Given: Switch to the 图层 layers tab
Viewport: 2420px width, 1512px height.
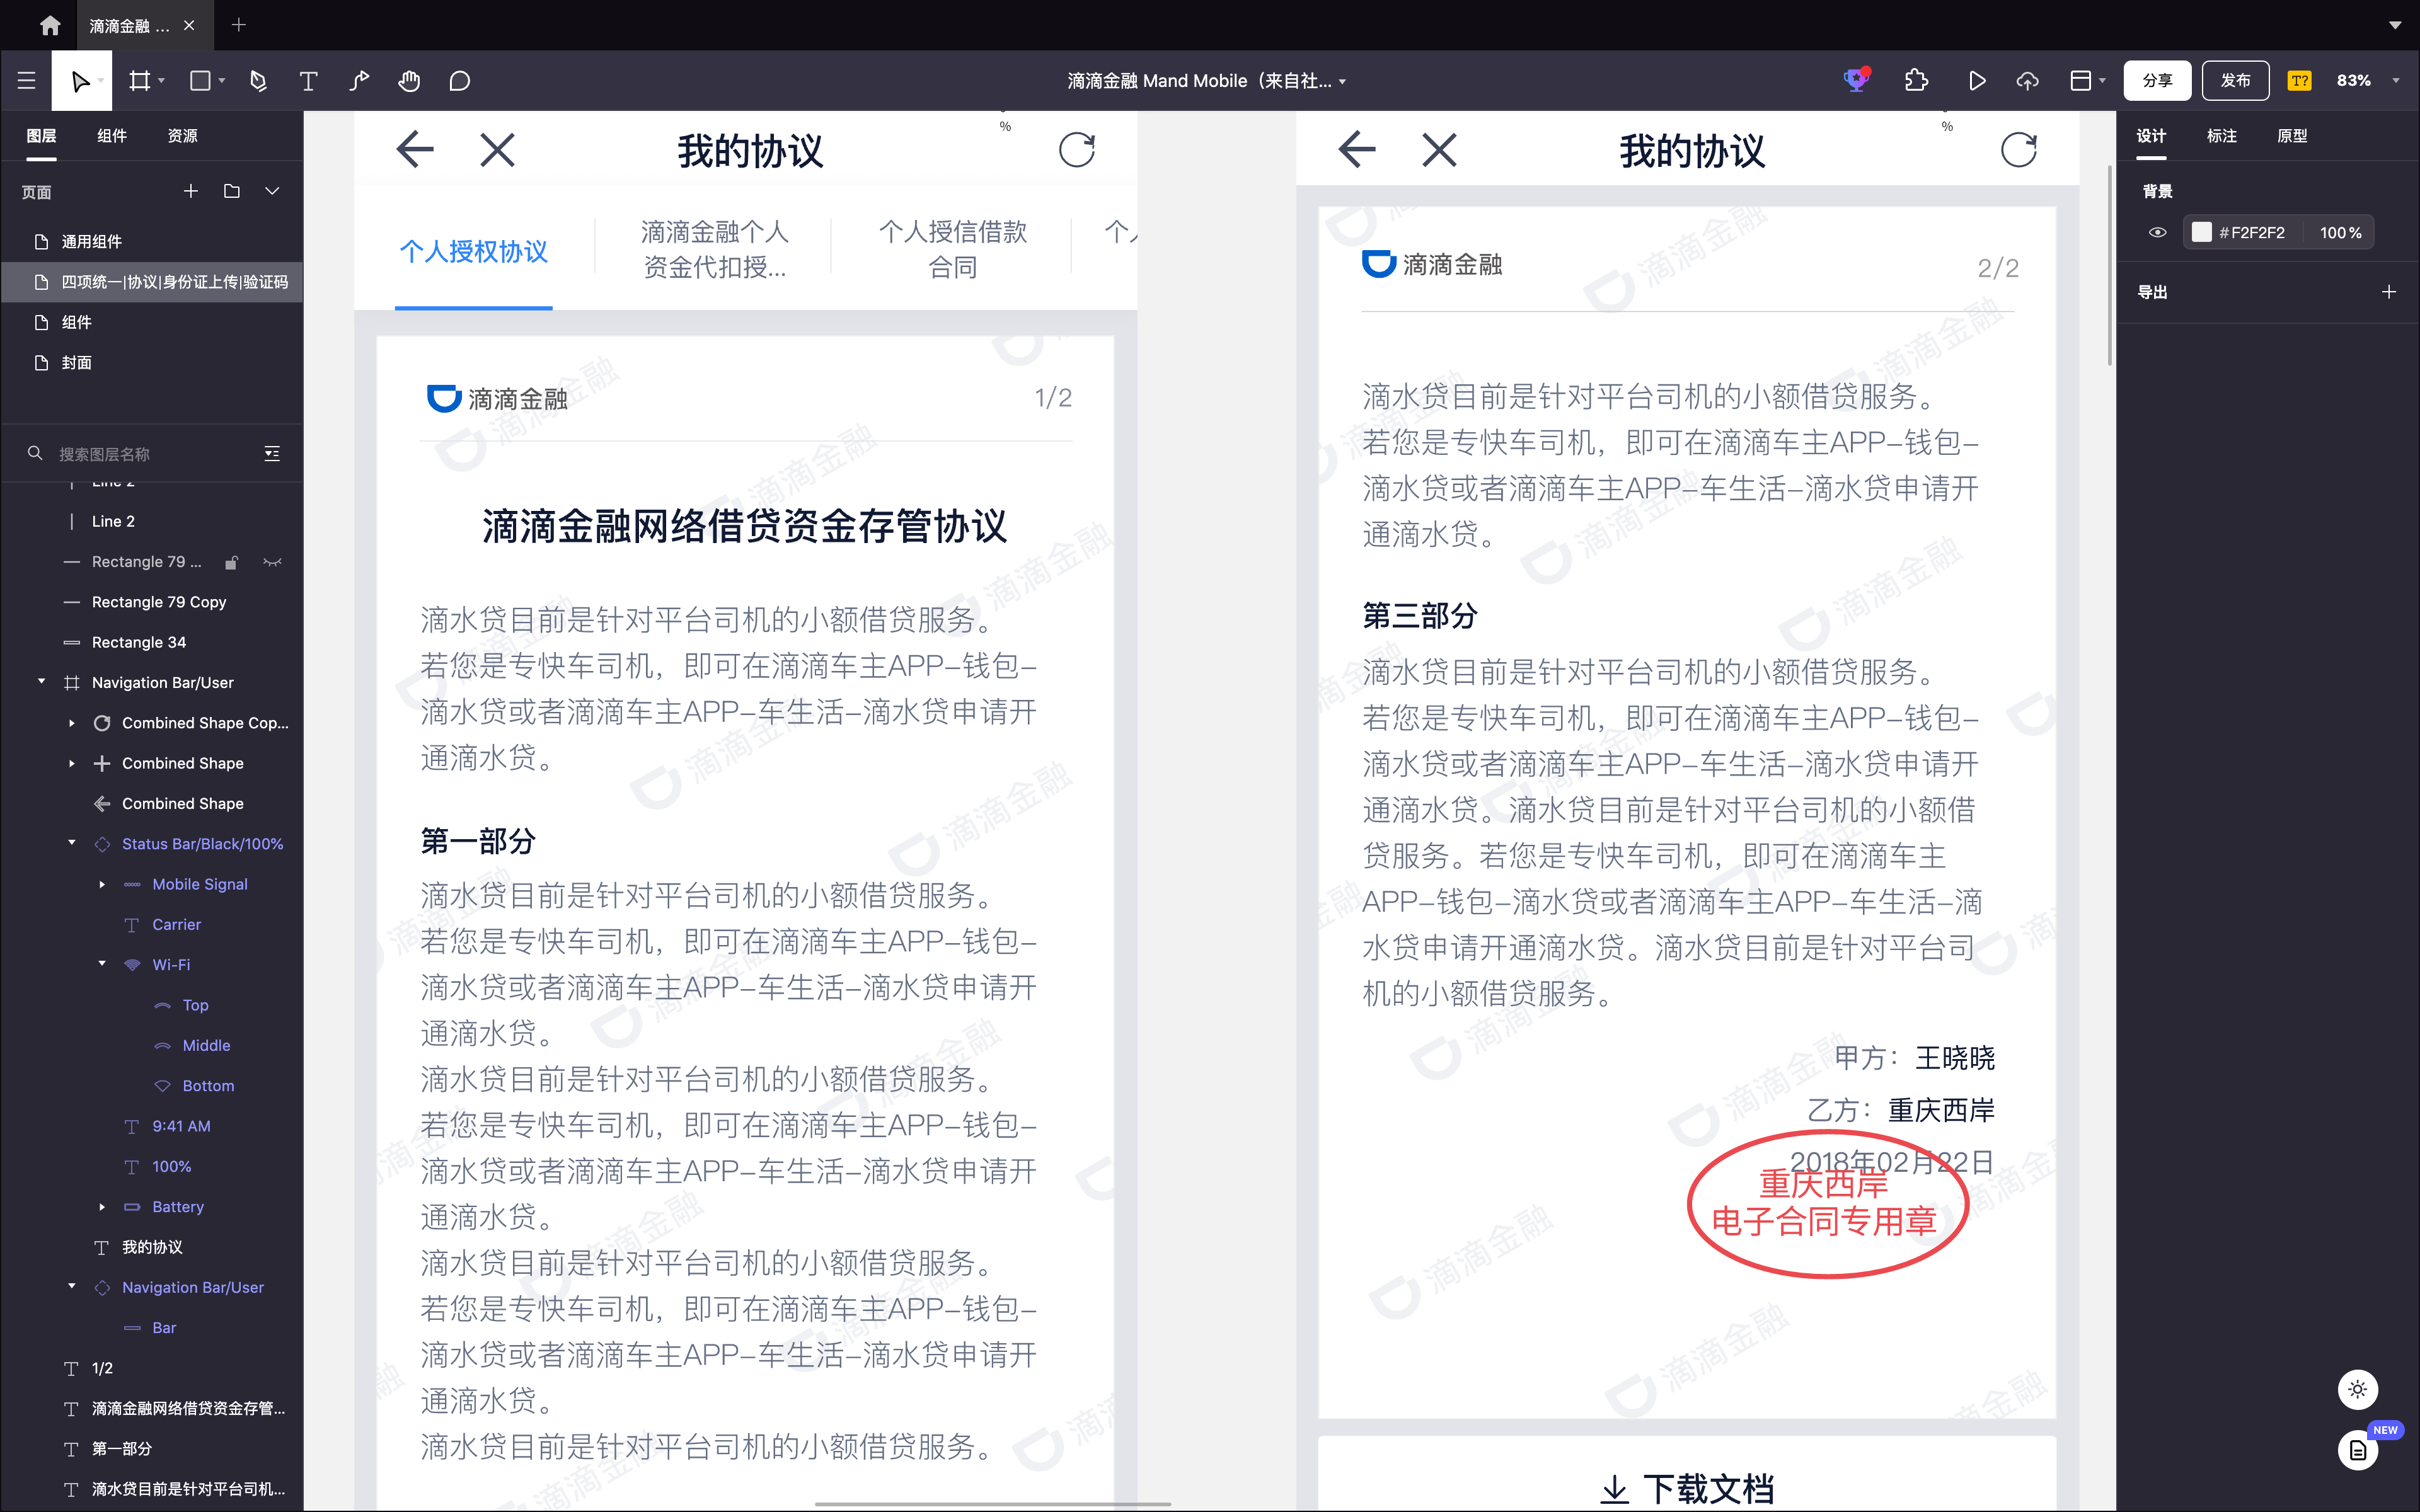Looking at the screenshot, I should click(41, 136).
